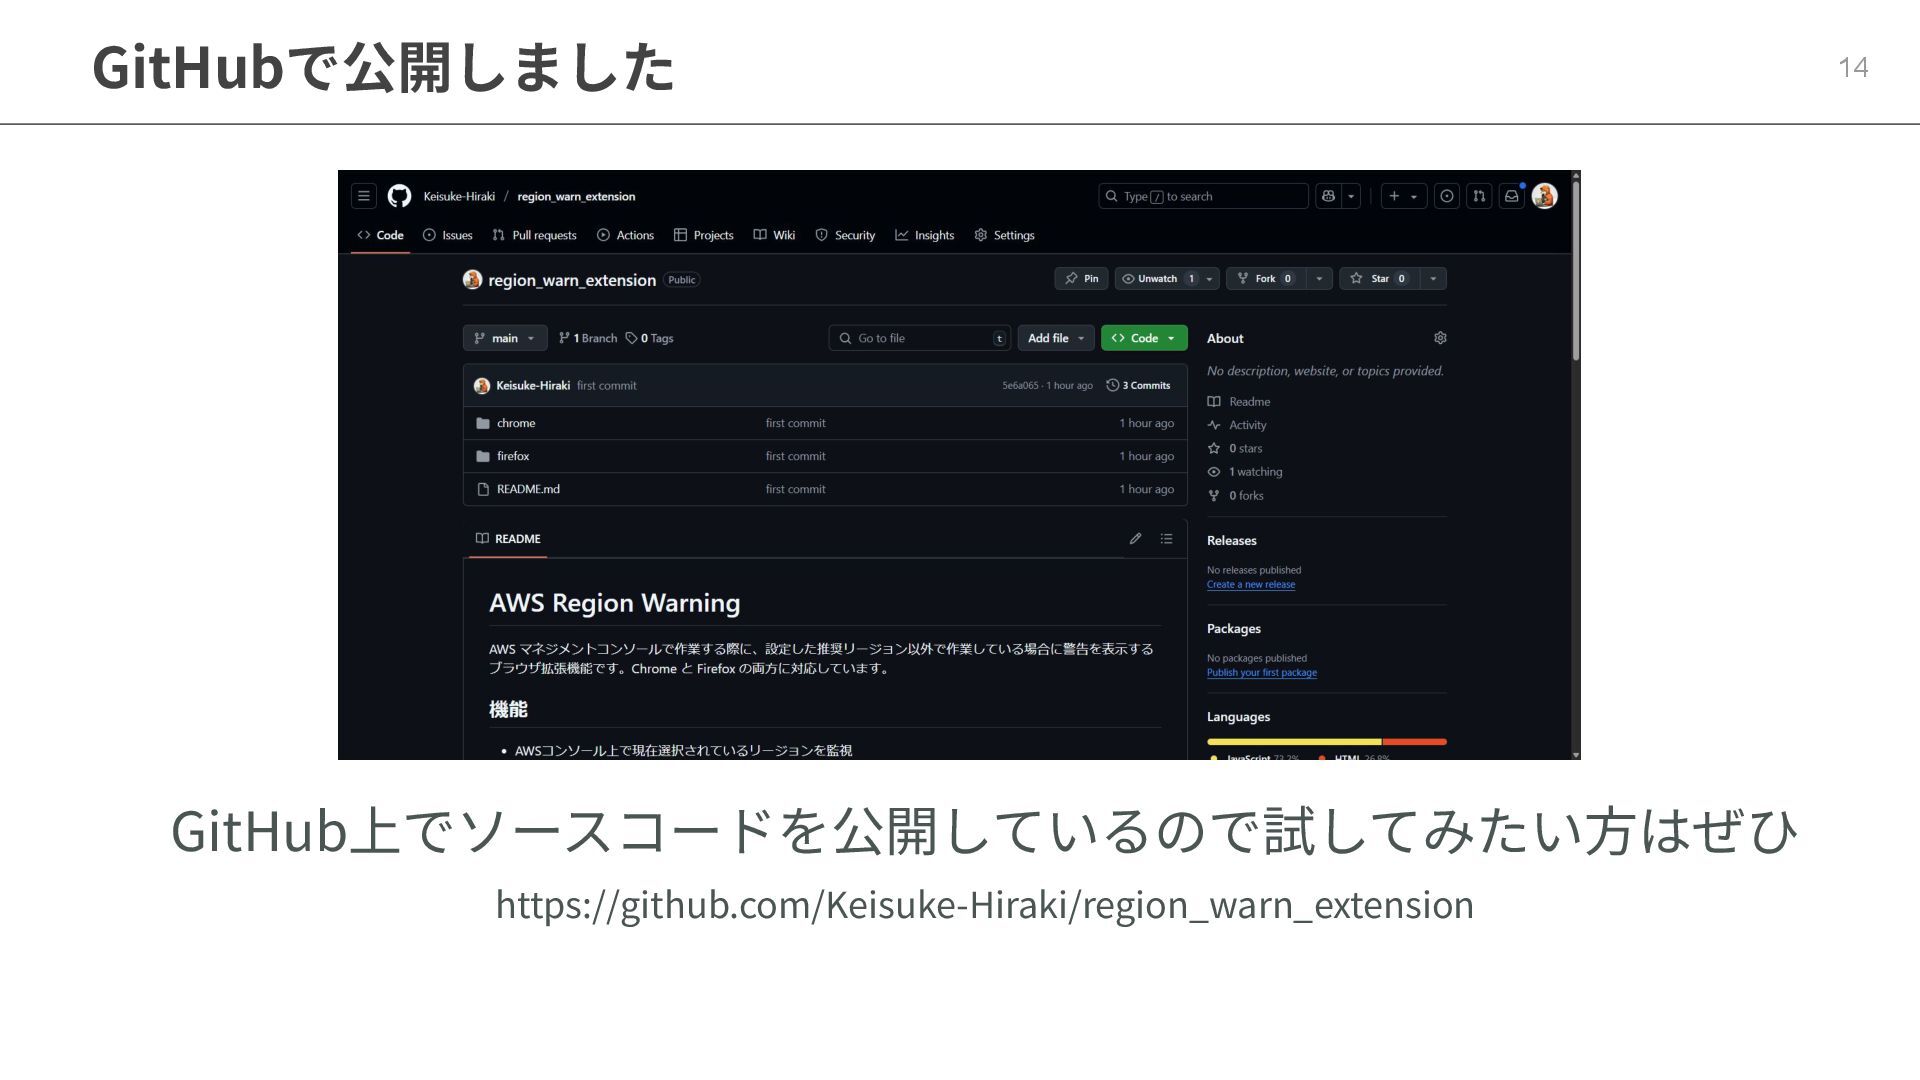Open the hamburger navigation menu

pyautogui.click(x=364, y=196)
